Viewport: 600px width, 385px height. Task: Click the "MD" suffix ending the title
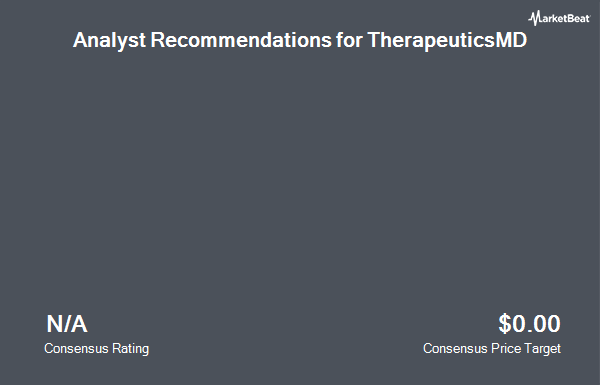pyautogui.click(x=511, y=39)
